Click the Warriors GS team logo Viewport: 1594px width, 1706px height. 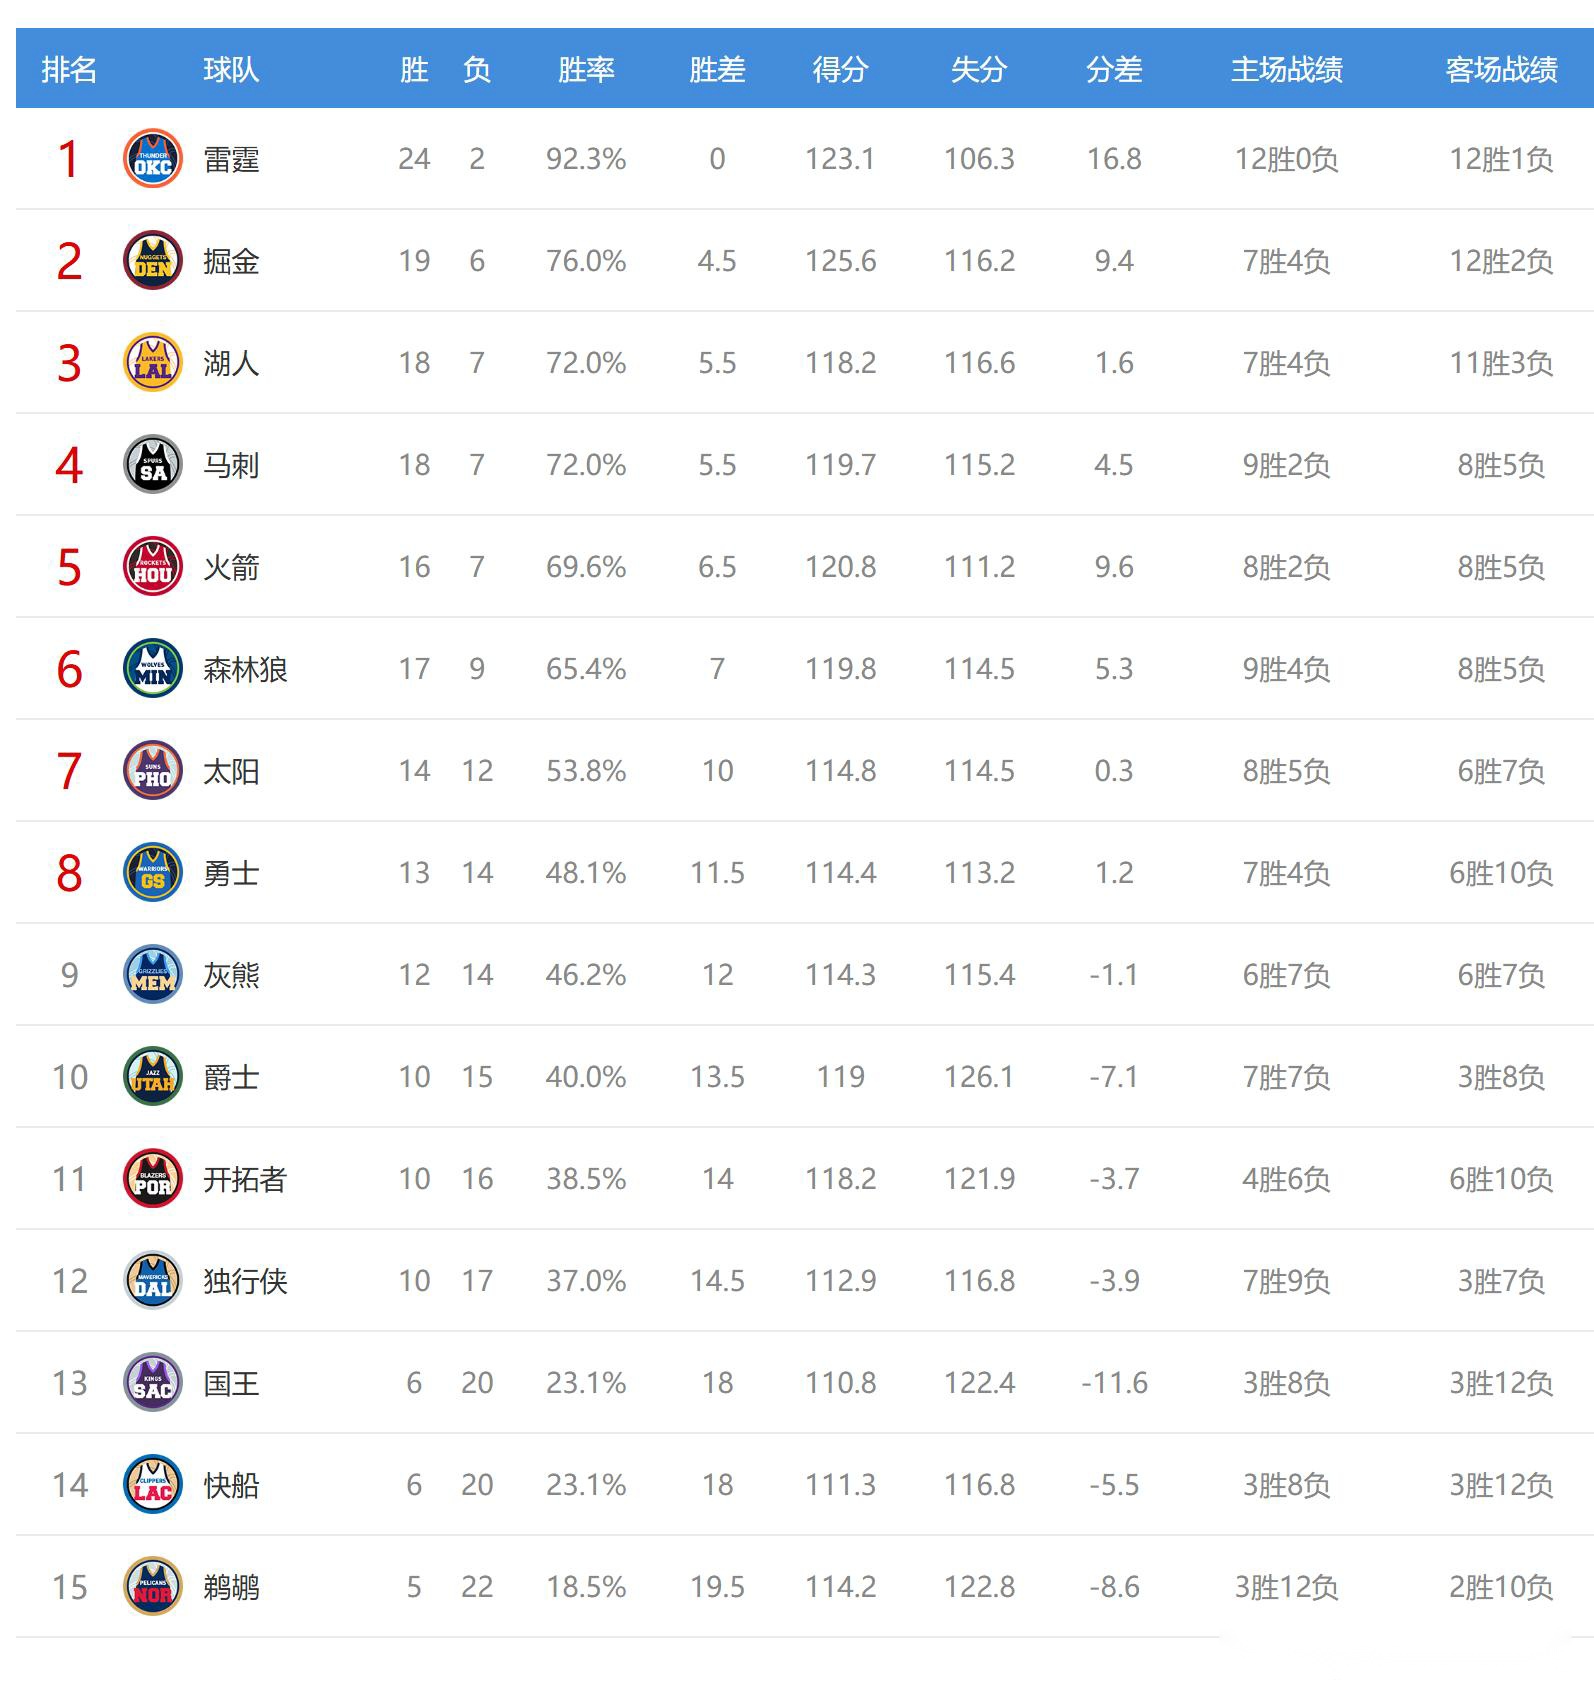pos(152,873)
